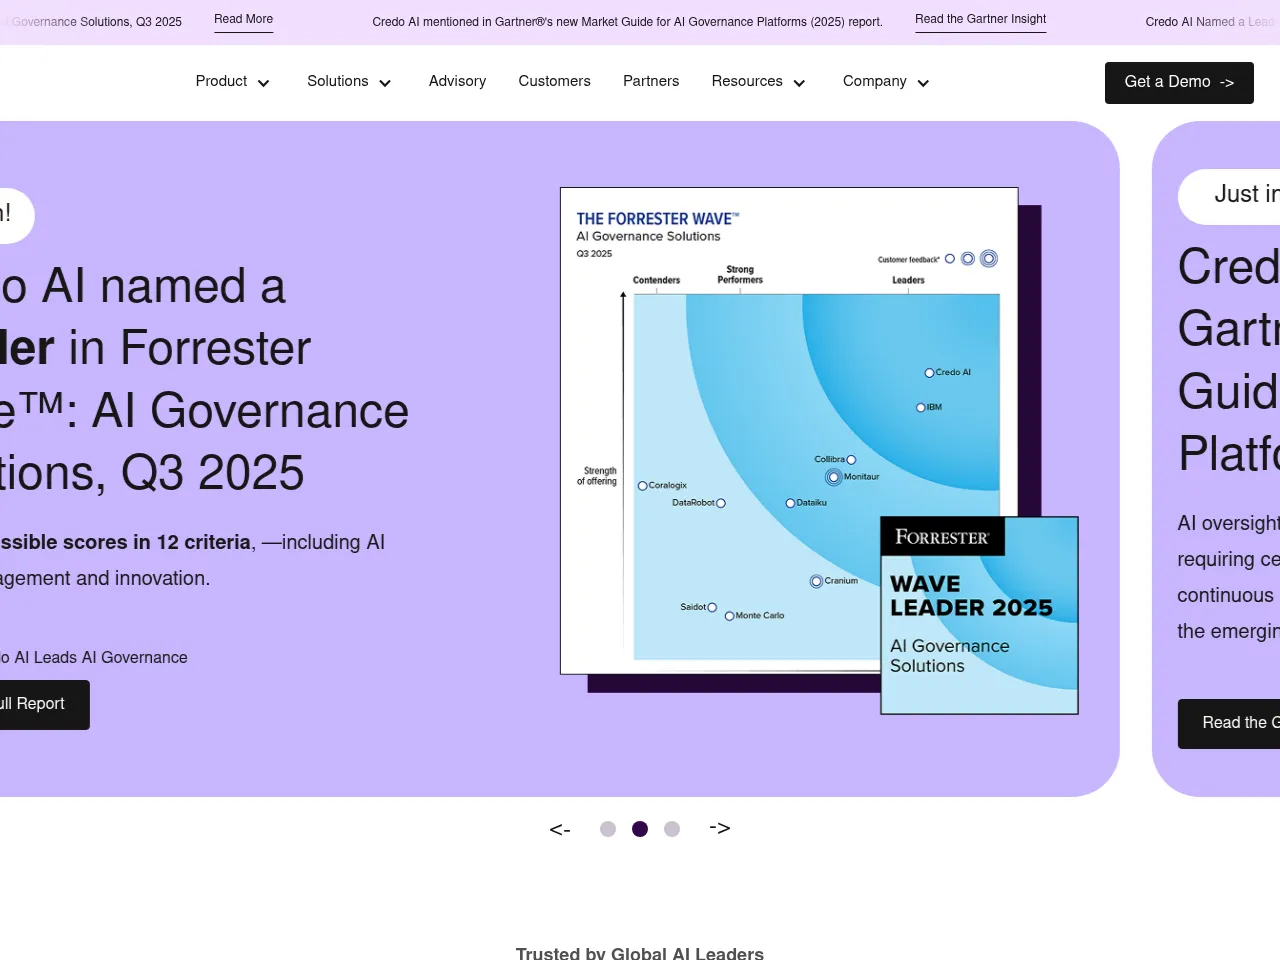Expand the Solutions dropdown menu

pos(349,82)
